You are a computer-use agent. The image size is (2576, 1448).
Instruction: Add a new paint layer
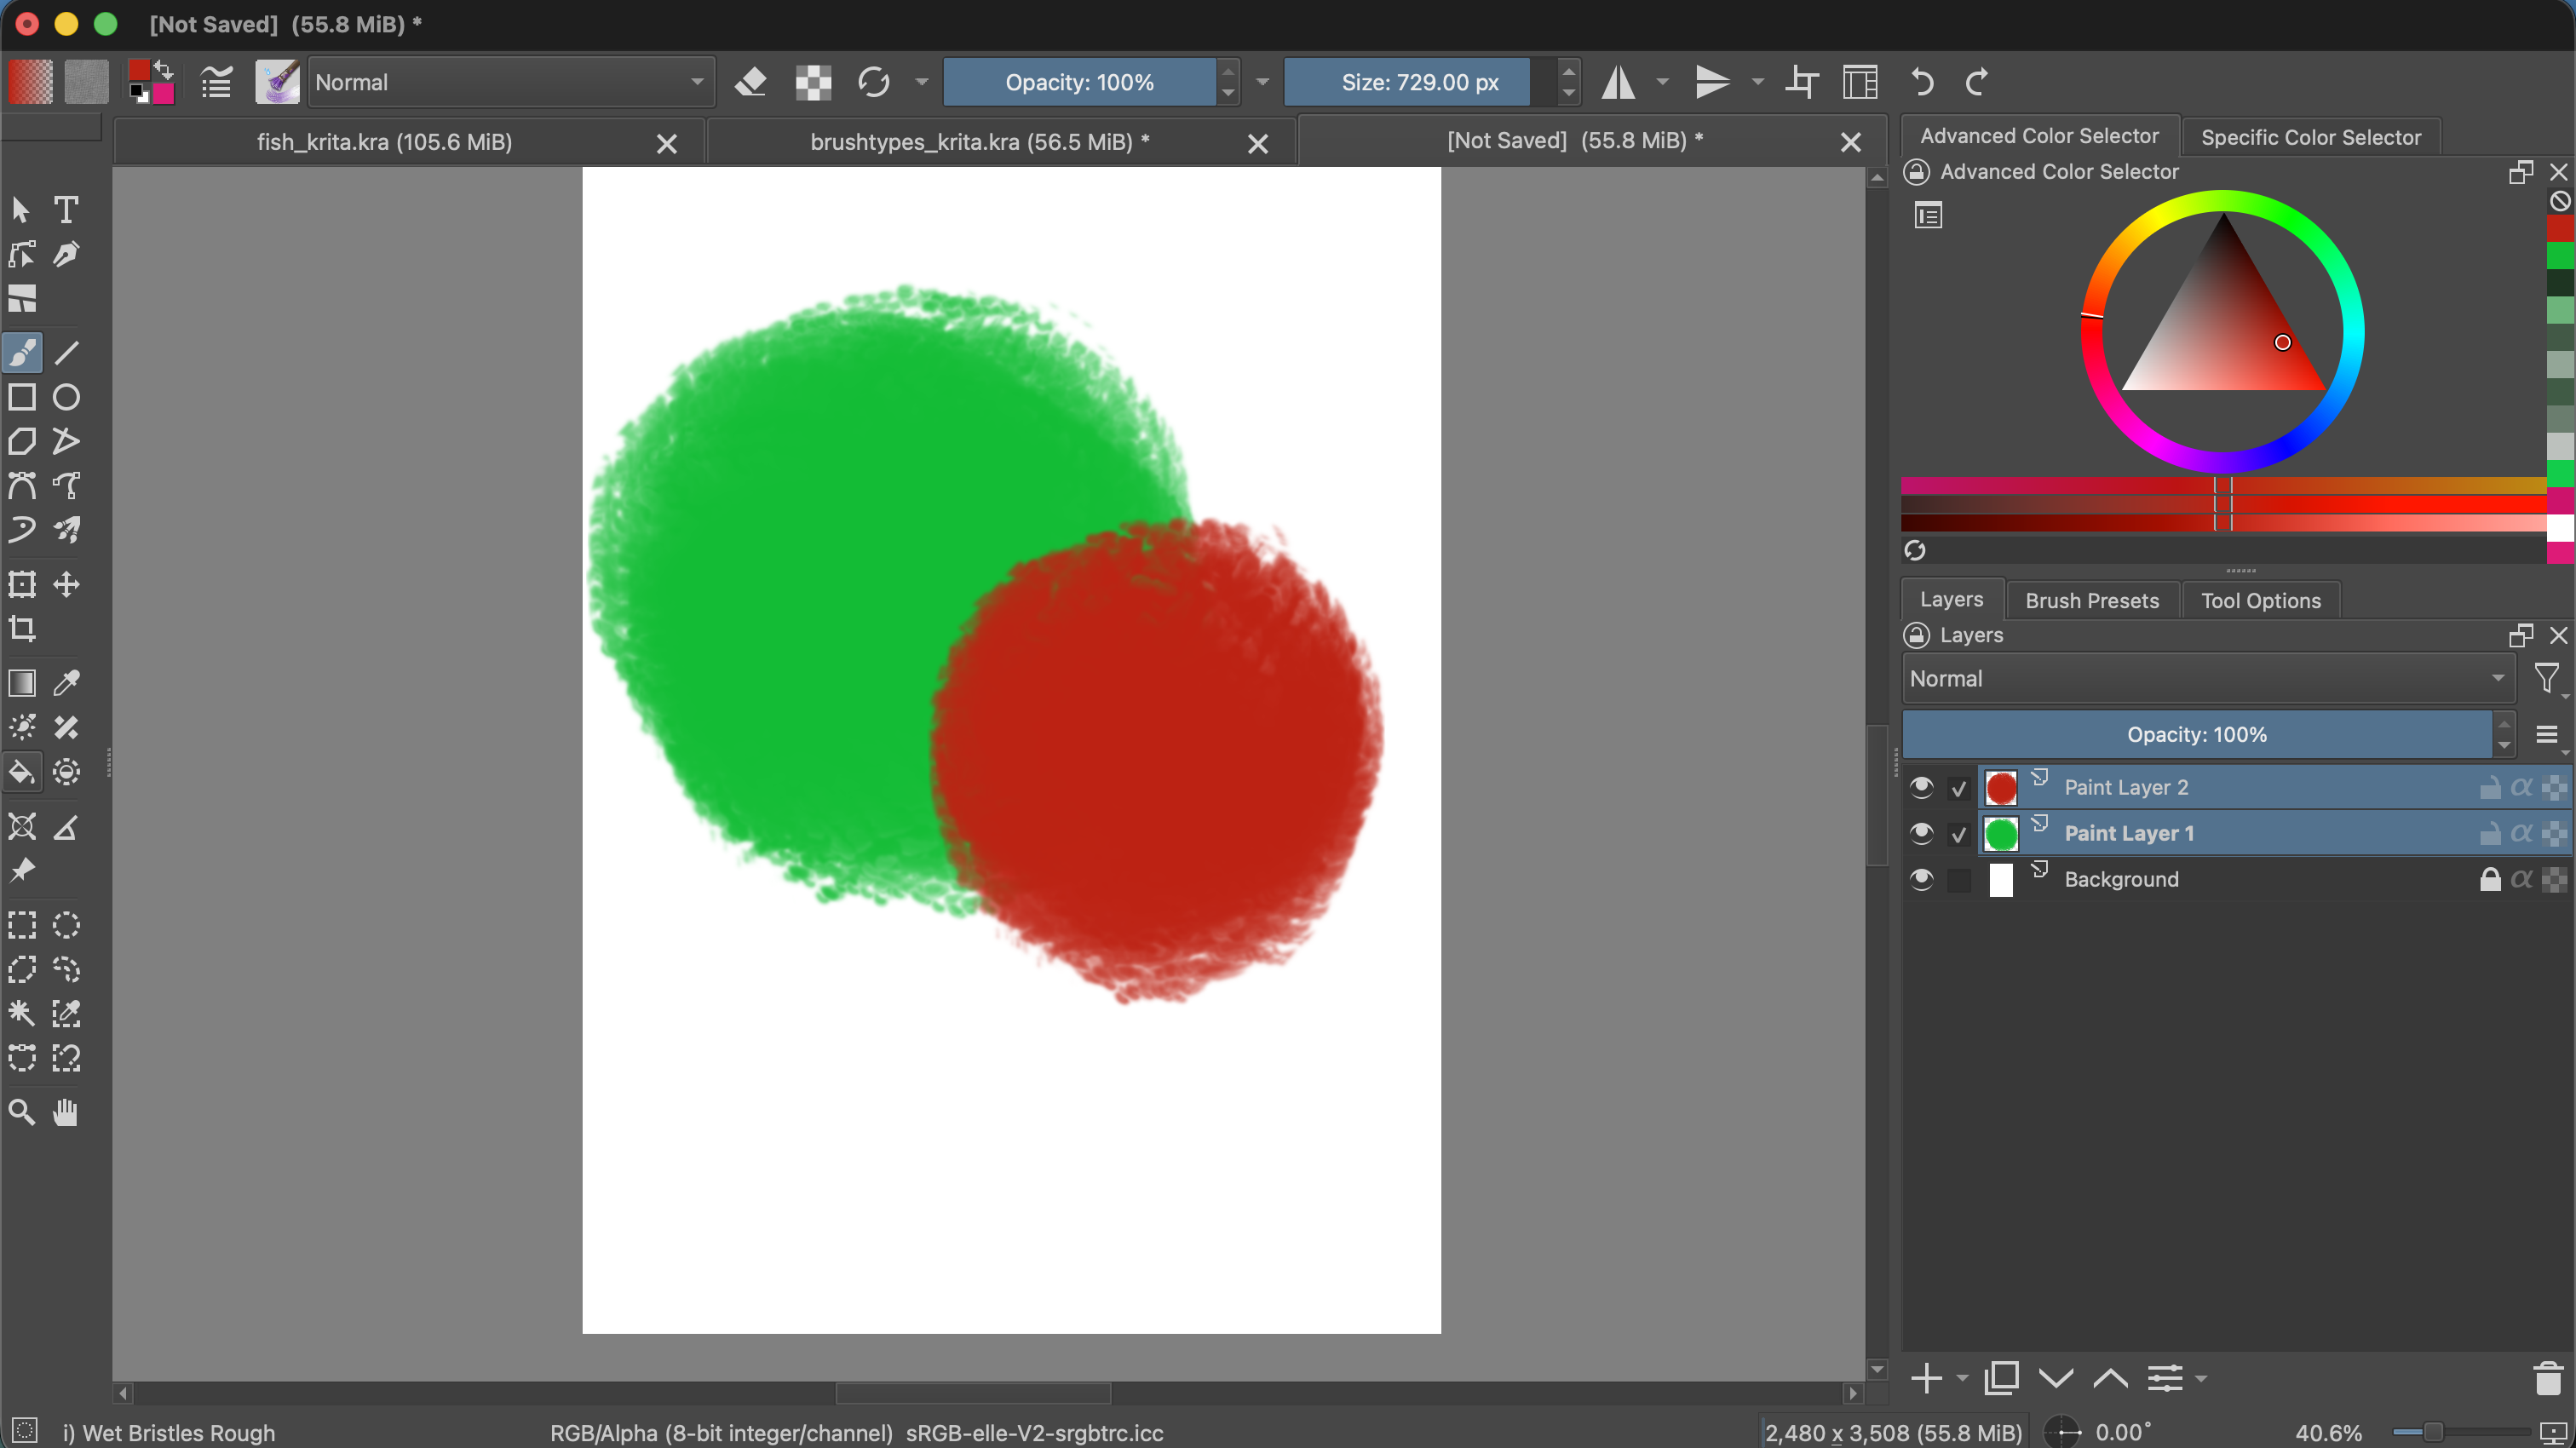point(1925,1378)
